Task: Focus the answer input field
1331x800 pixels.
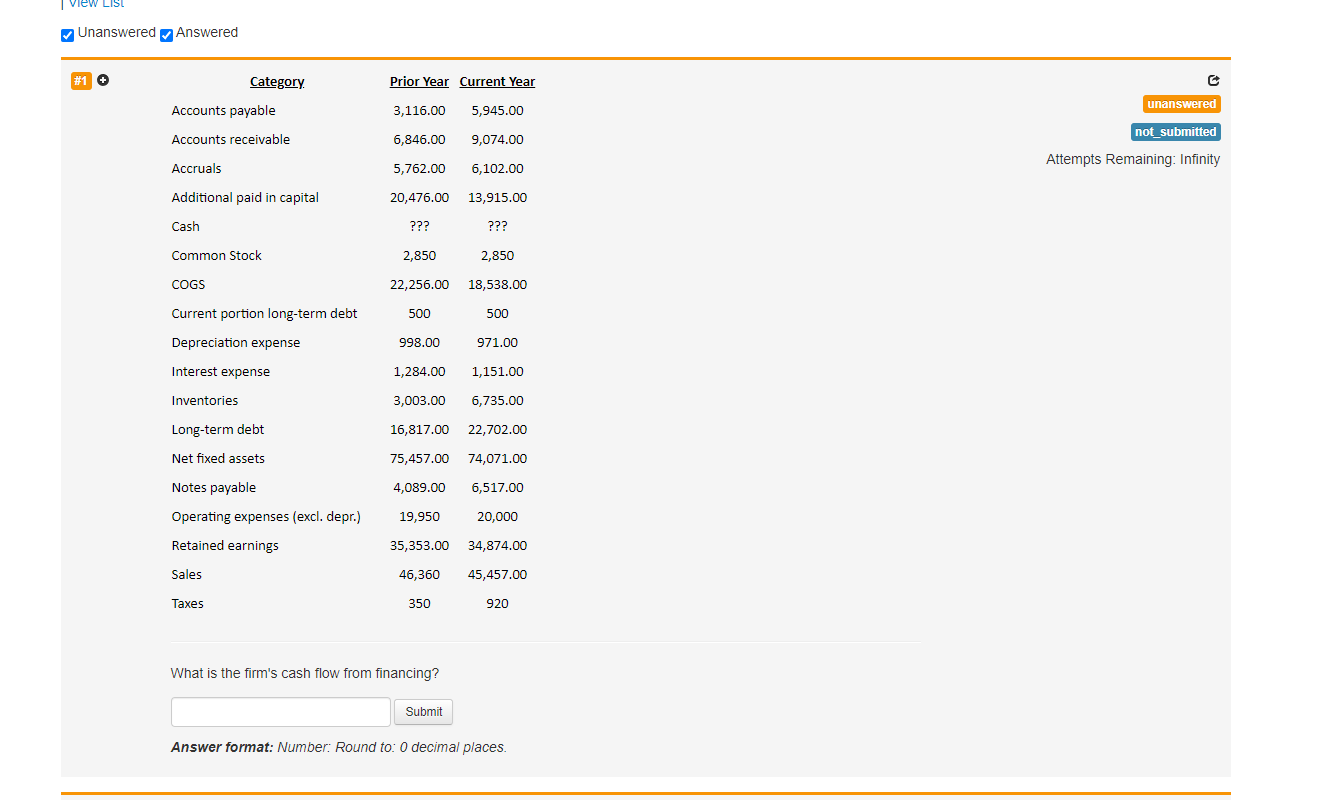Action: click(x=281, y=712)
